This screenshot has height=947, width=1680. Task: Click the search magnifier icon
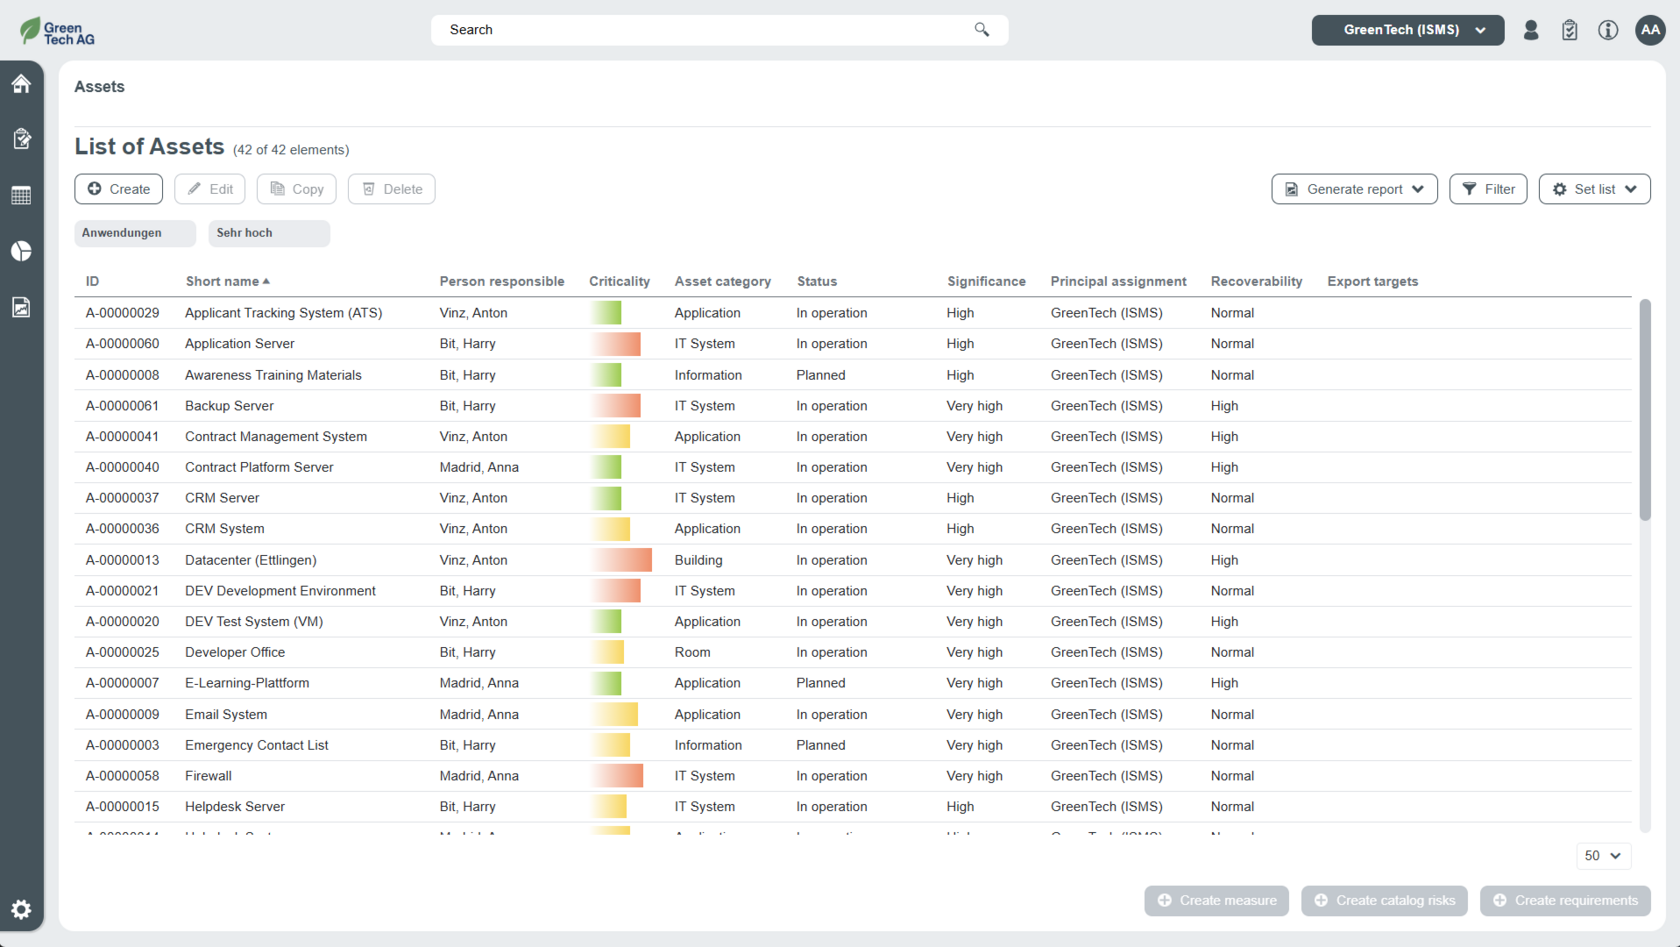click(981, 30)
